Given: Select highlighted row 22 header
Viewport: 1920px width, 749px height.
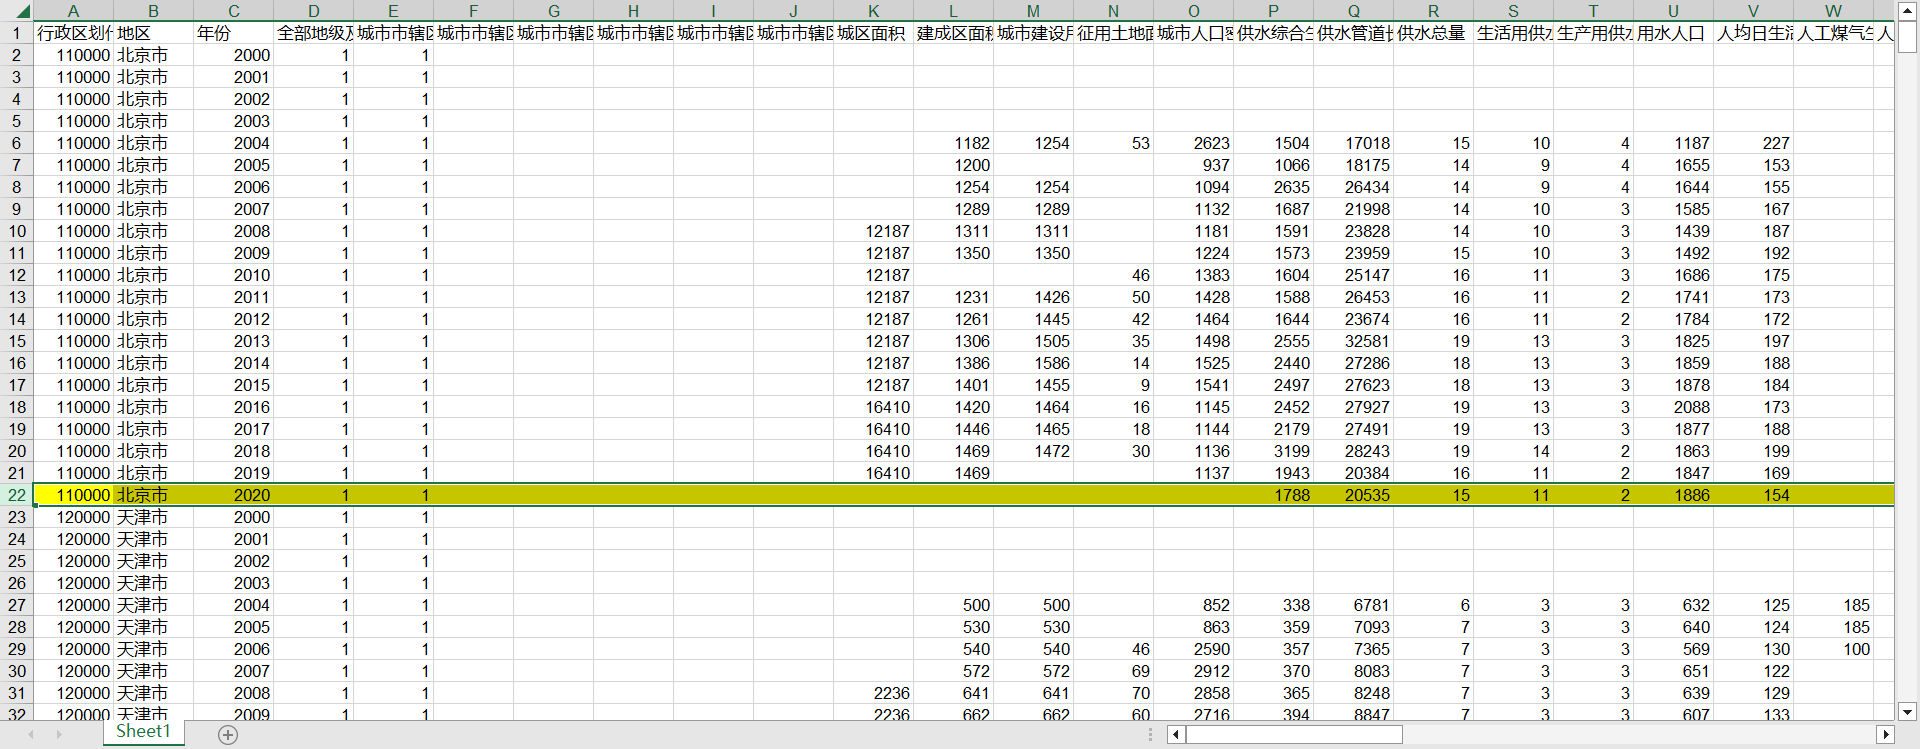Looking at the screenshot, I should click(x=16, y=495).
